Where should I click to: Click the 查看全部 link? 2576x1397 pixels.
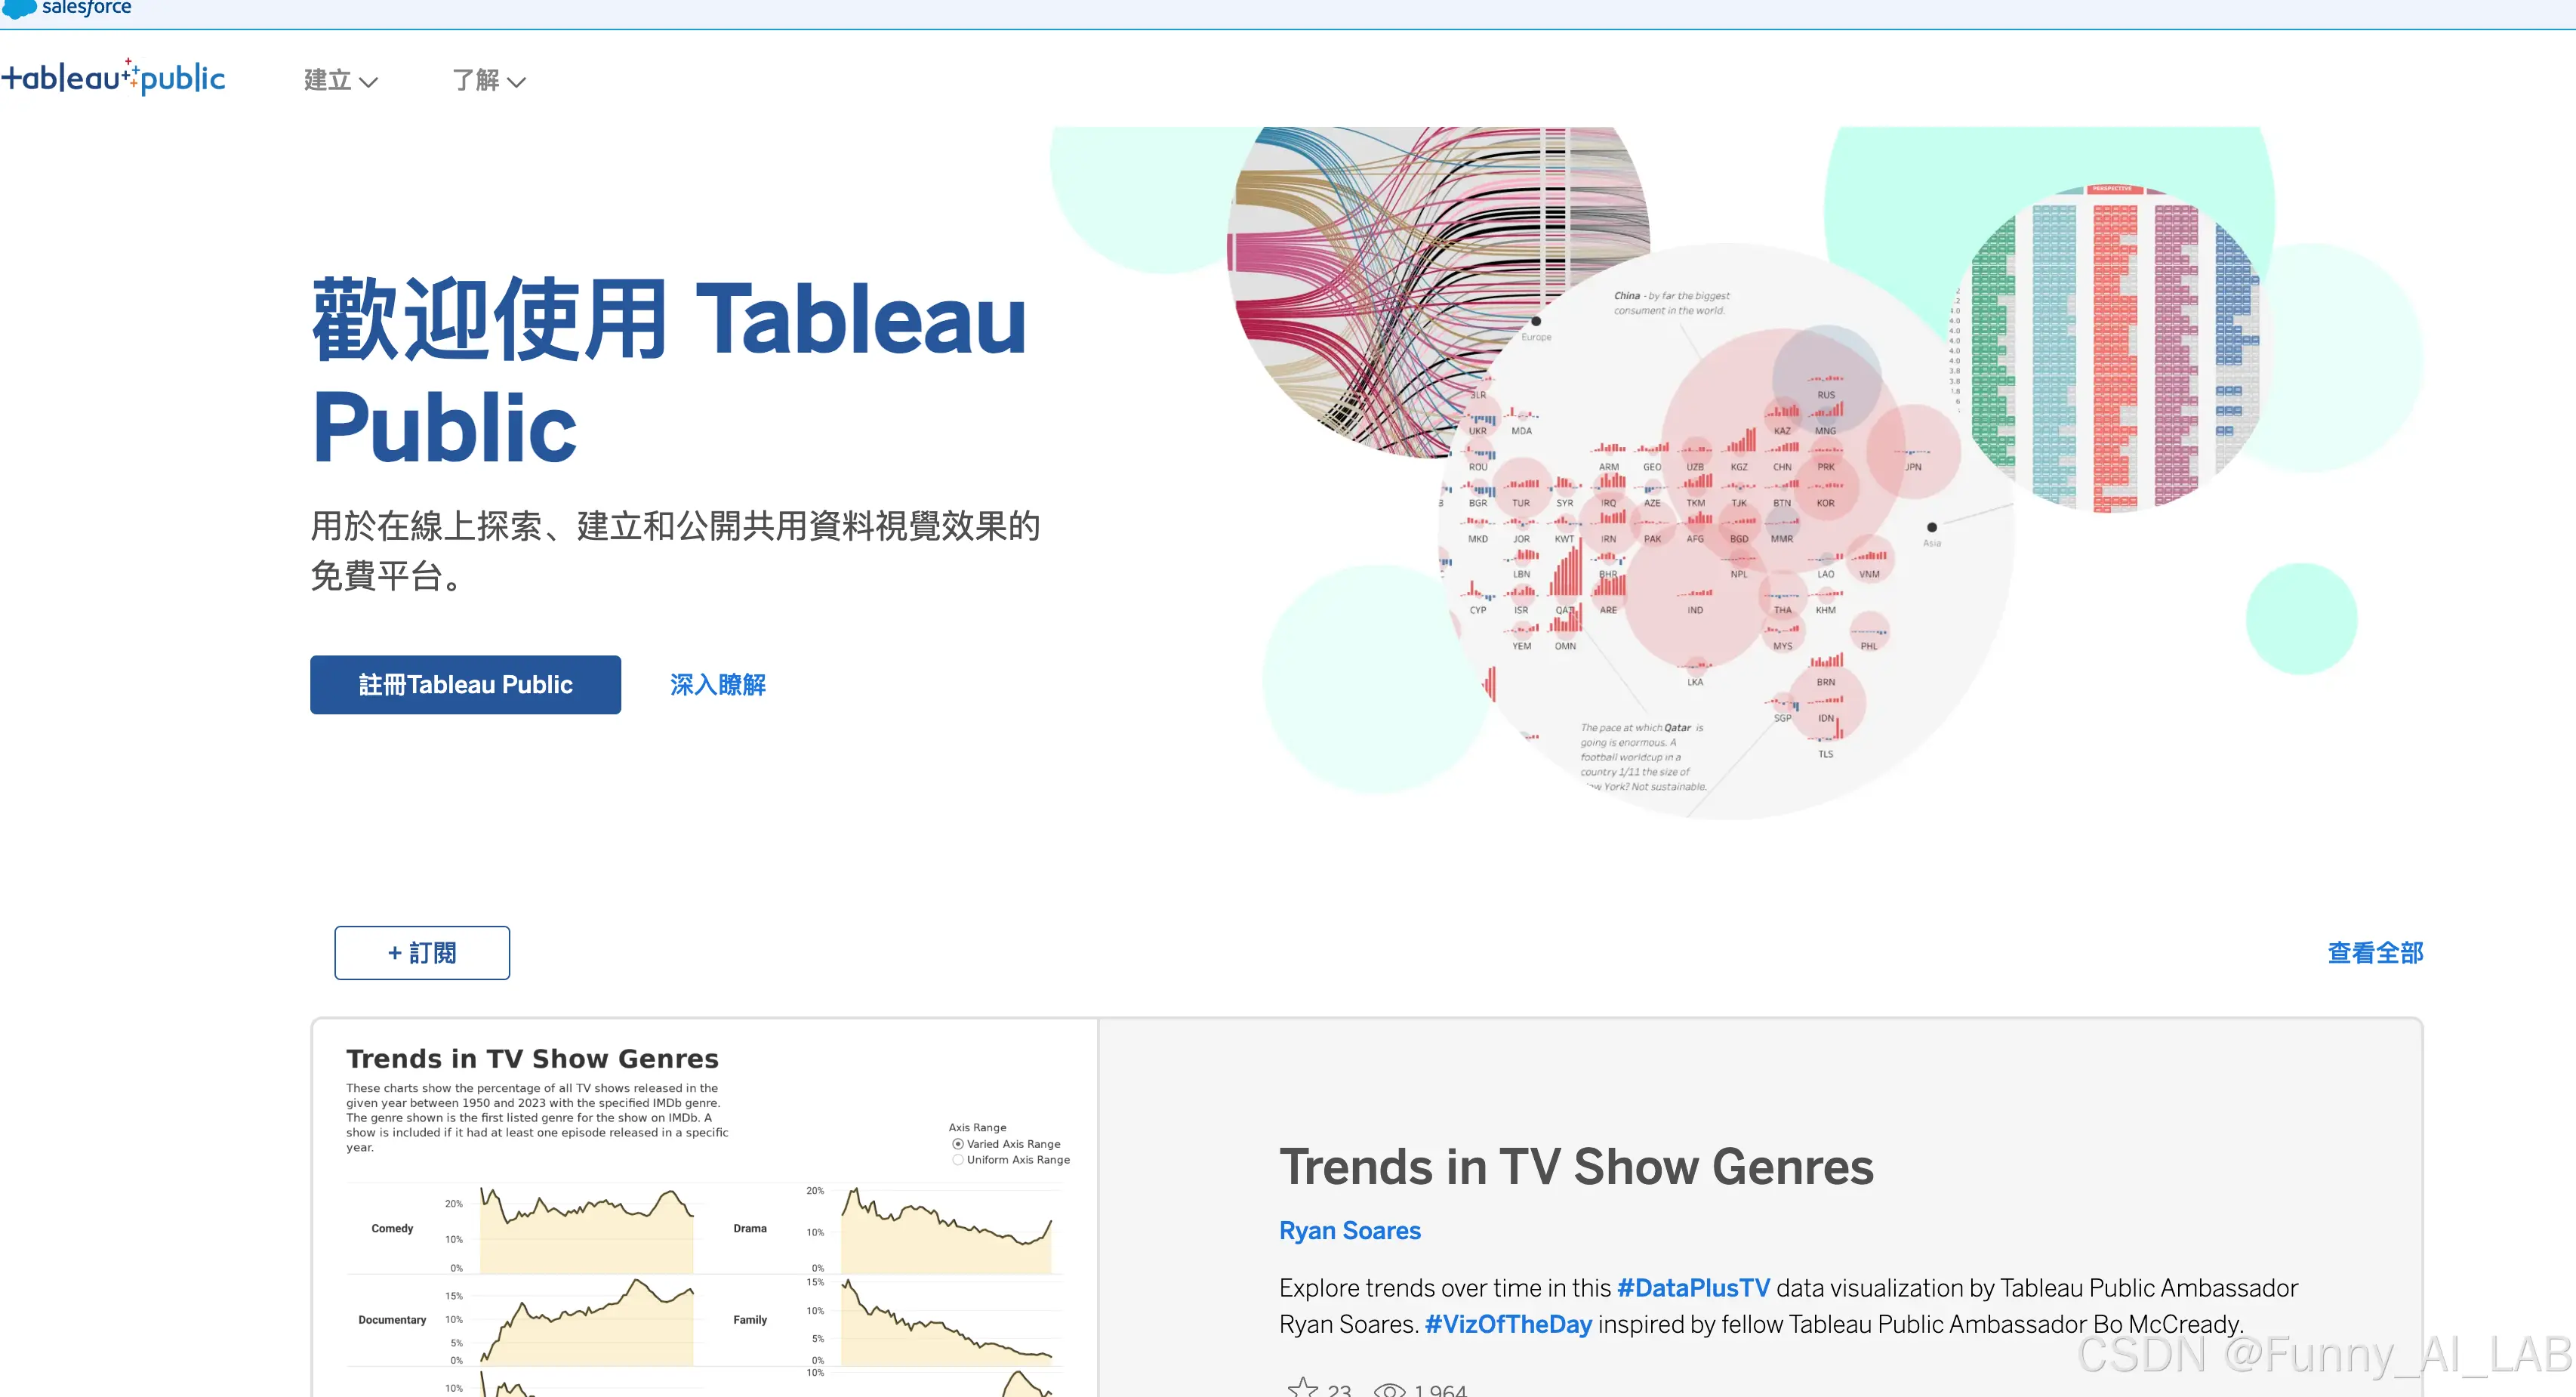coord(2375,953)
